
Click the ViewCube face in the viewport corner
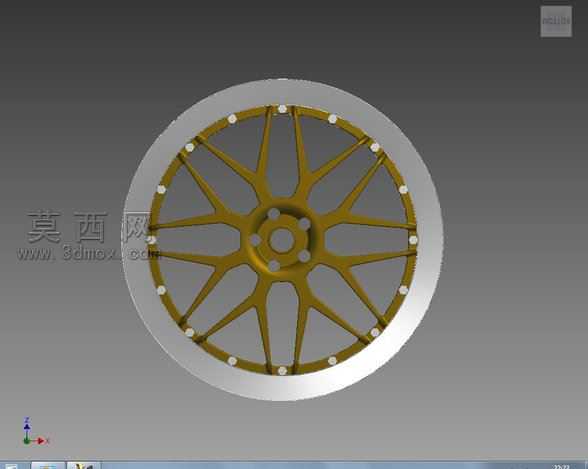point(556,21)
